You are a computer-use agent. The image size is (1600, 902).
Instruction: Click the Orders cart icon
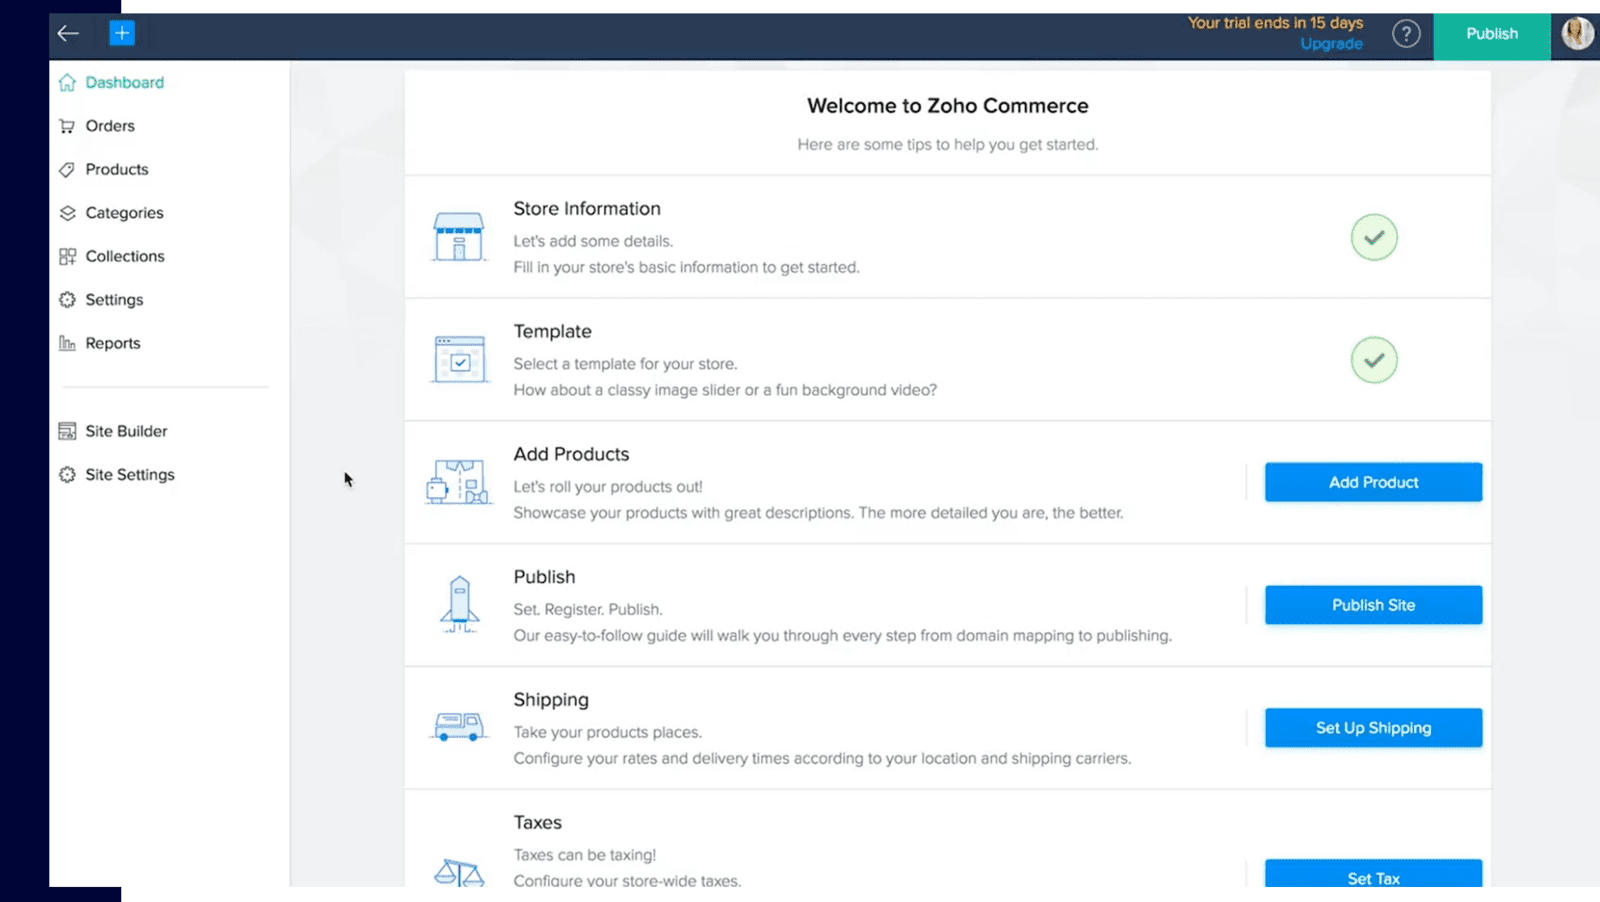click(x=67, y=126)
